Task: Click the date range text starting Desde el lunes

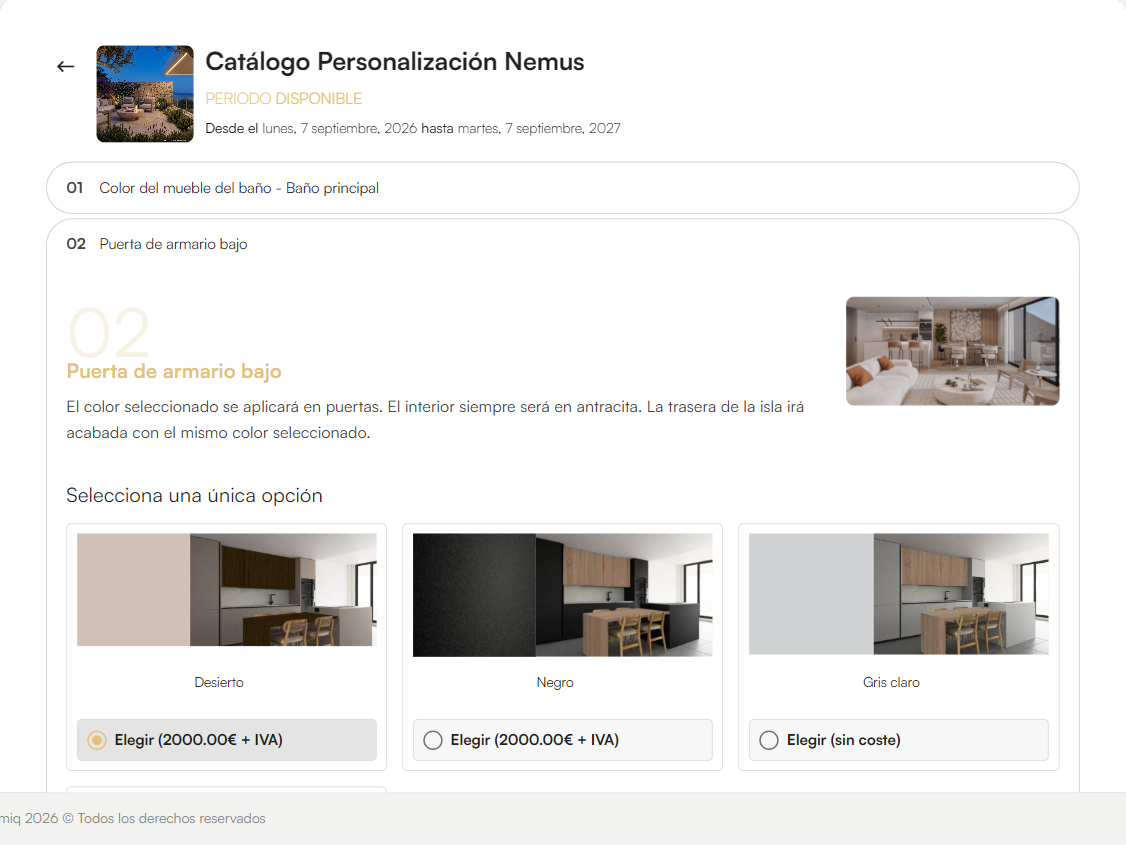Action: [x=413, y=129]
